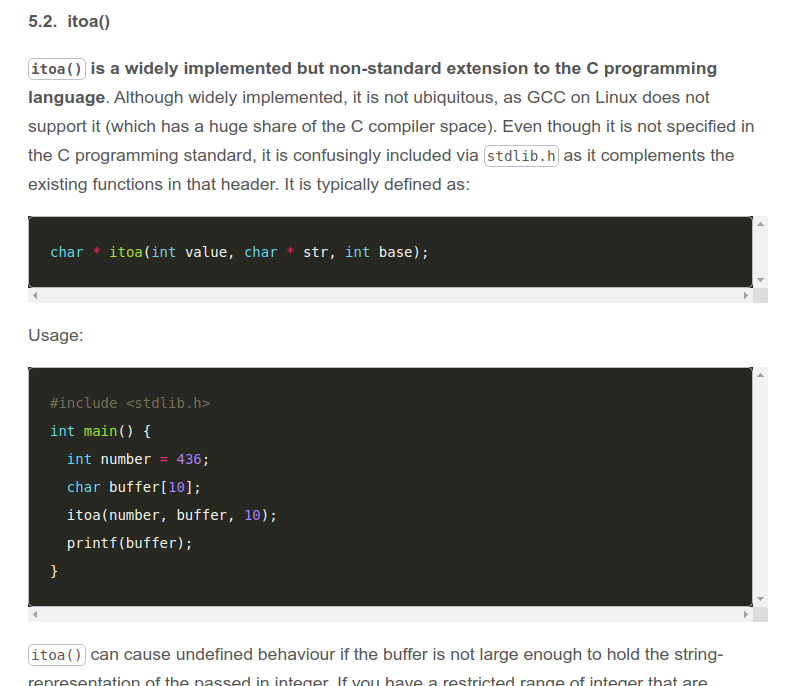Click the down arrow on the itoa prototype scrollbar
This screenshot has height=686, width=794.
tap(760, 280)
